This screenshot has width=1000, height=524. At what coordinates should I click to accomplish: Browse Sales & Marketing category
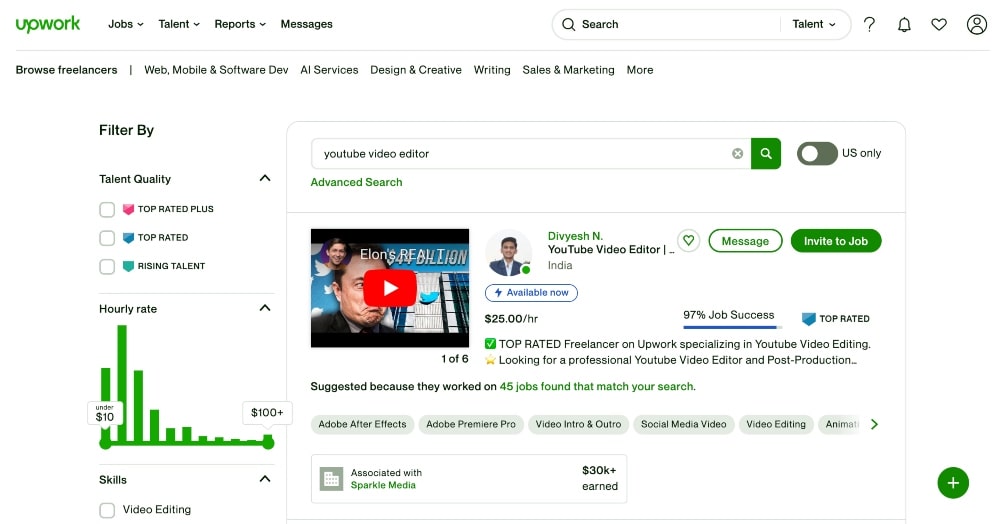tap(568, 70)
